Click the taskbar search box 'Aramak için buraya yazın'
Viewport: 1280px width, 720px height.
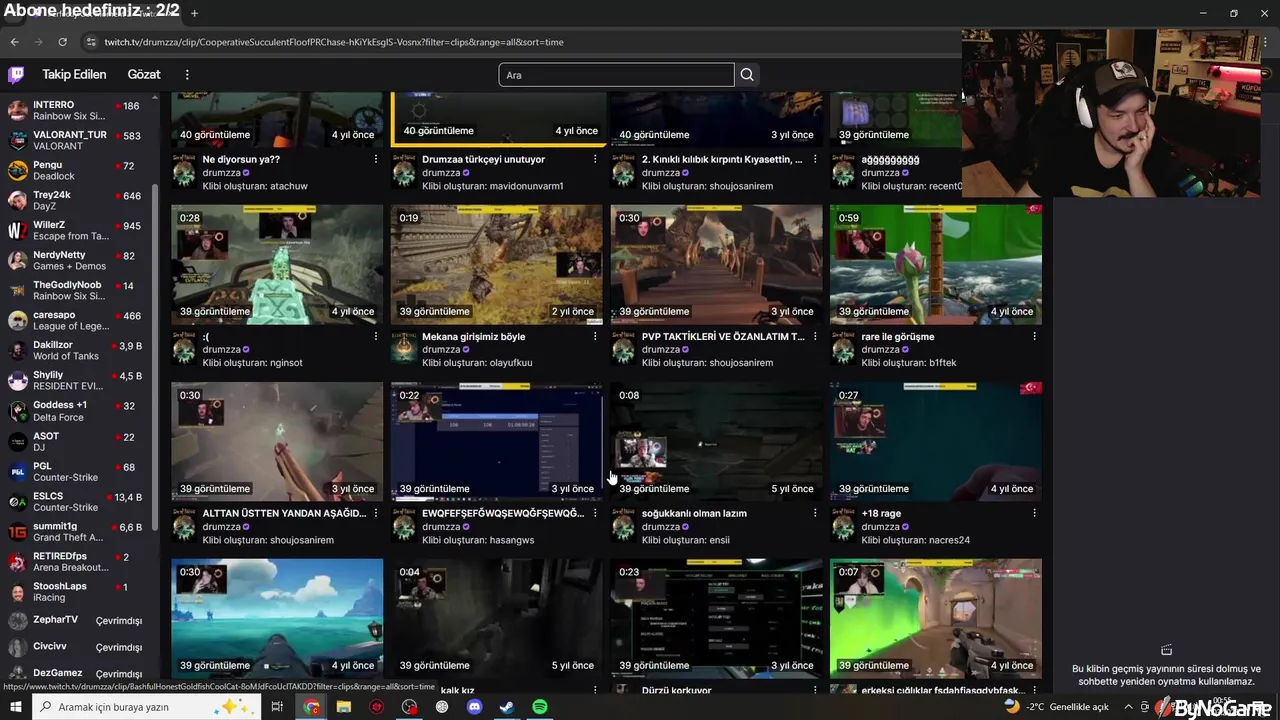[146, 707]
